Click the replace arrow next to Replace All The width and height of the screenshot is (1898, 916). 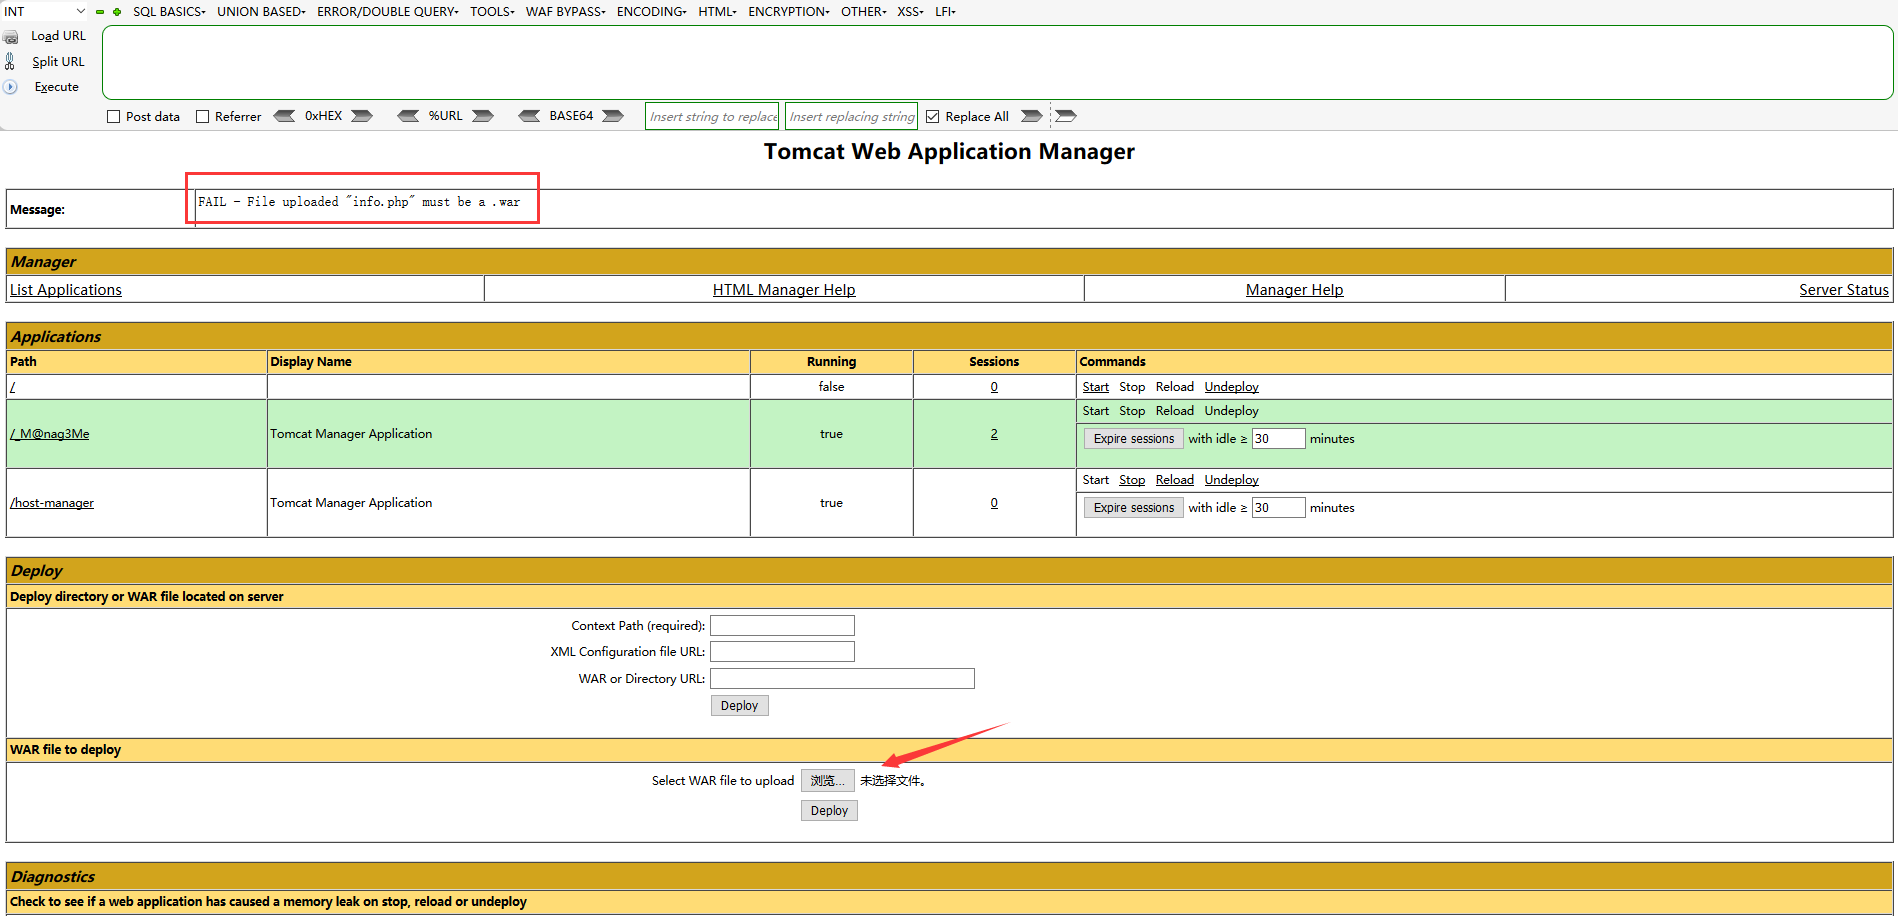coord(1031,116)
